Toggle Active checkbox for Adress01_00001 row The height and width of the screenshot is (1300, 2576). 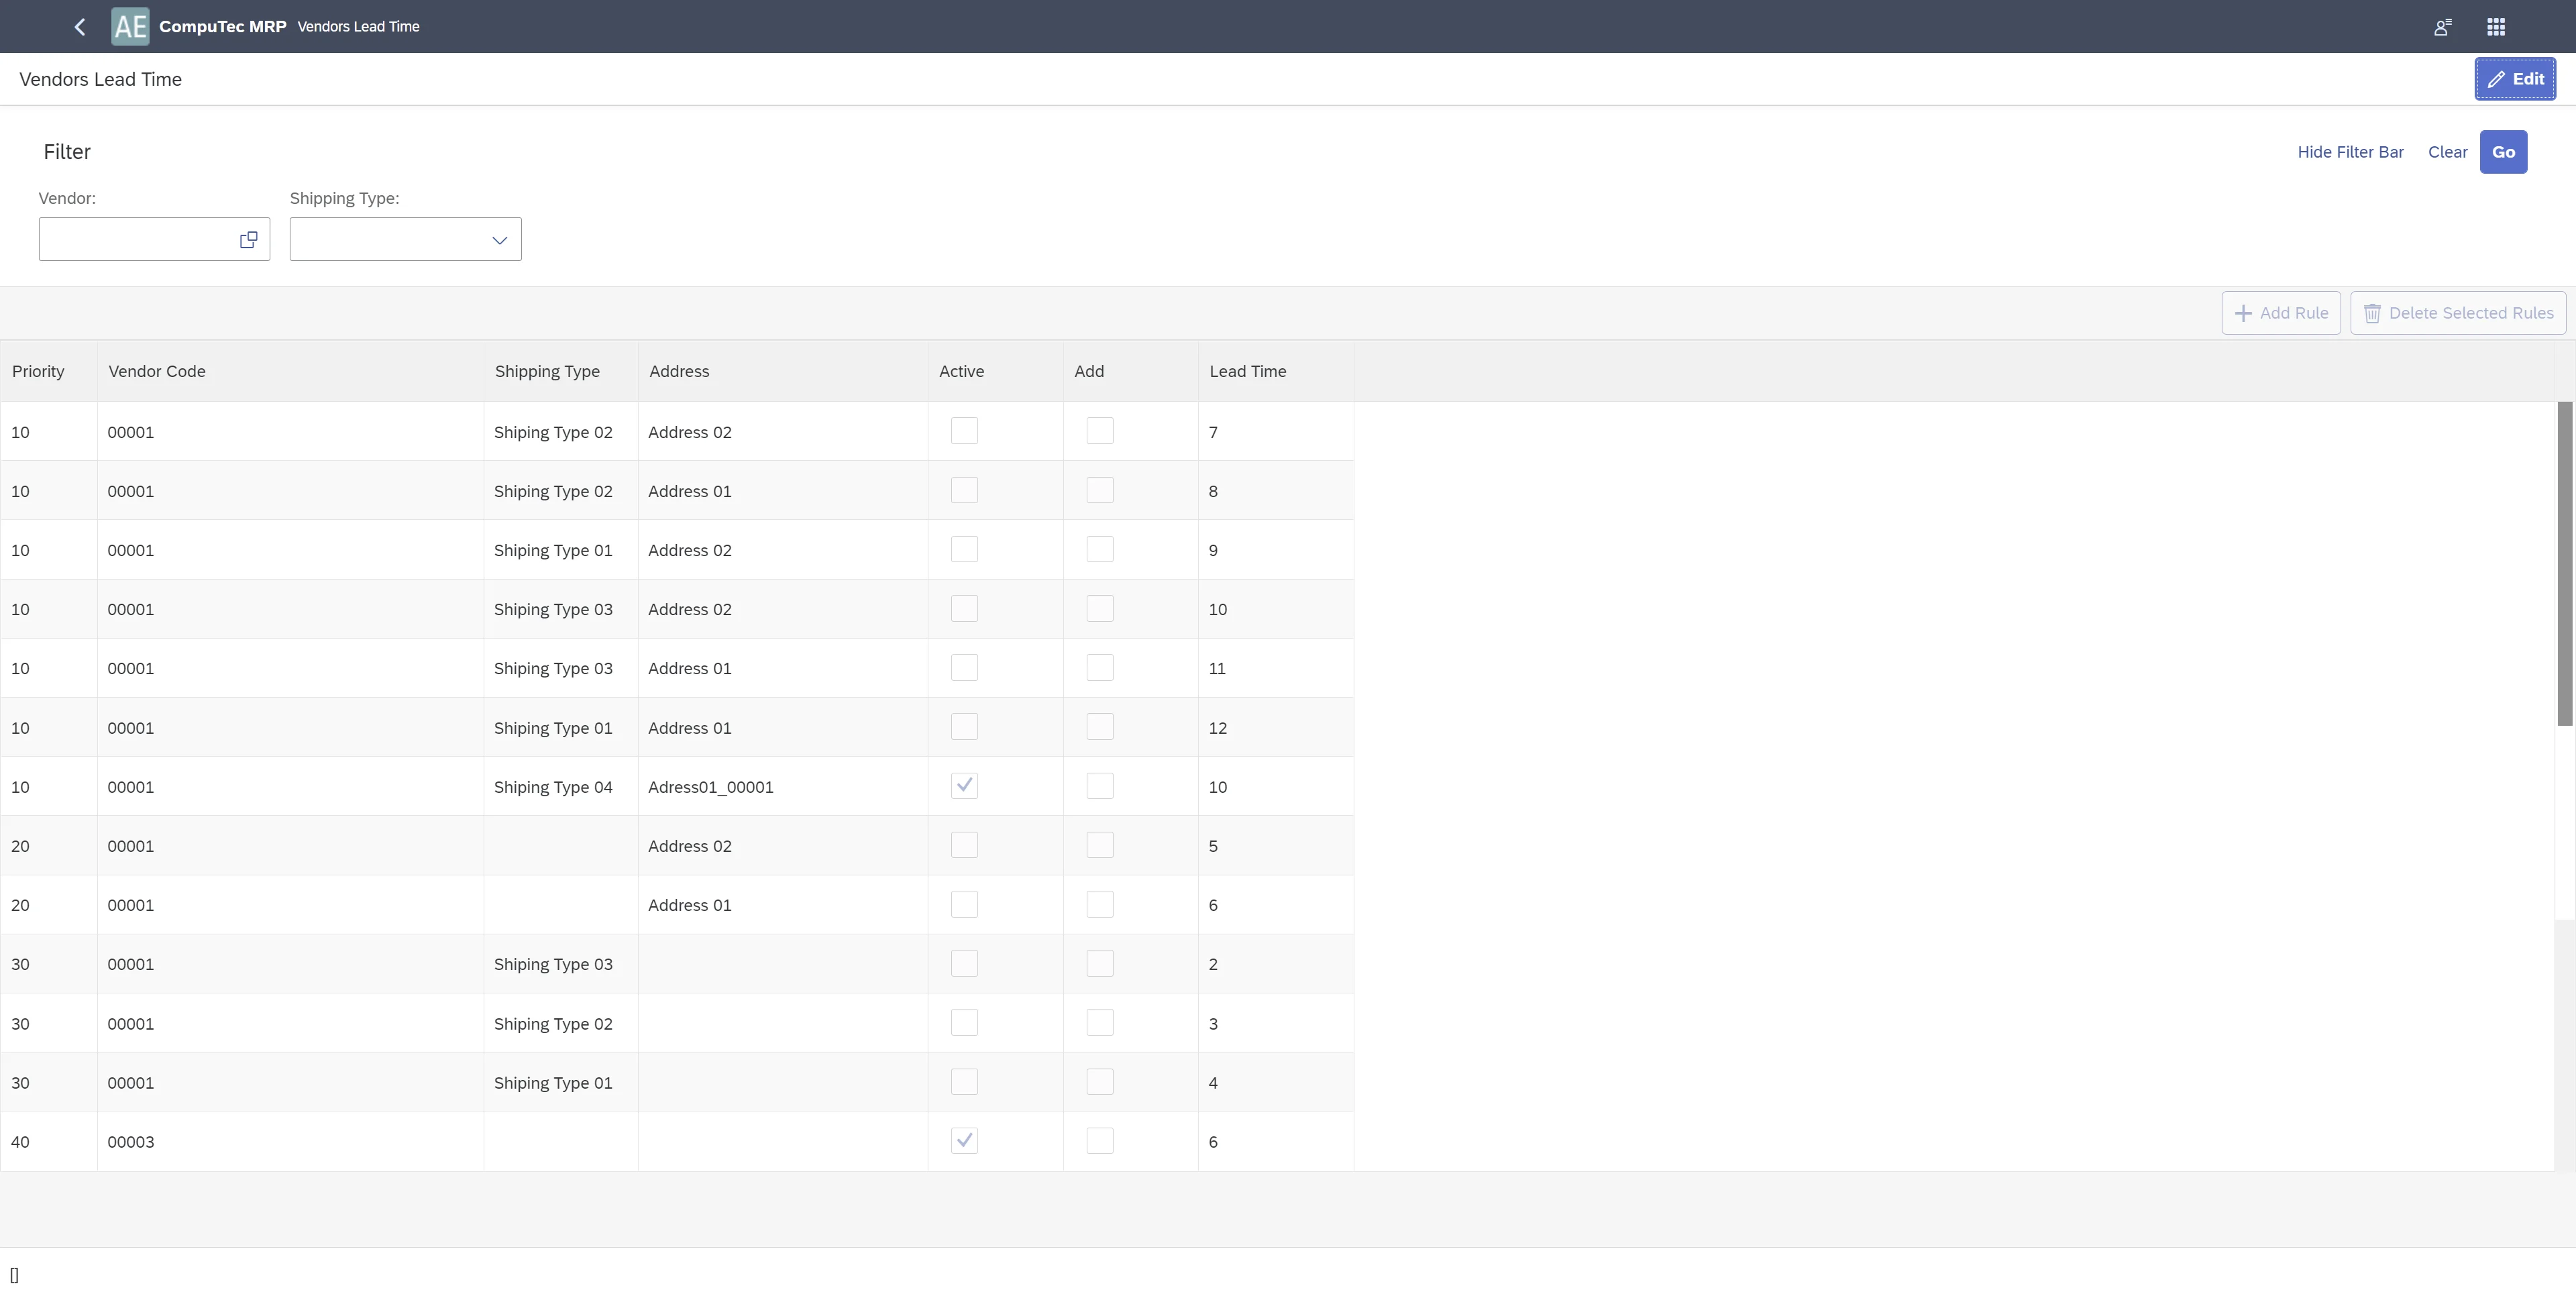tap(964, 786)
